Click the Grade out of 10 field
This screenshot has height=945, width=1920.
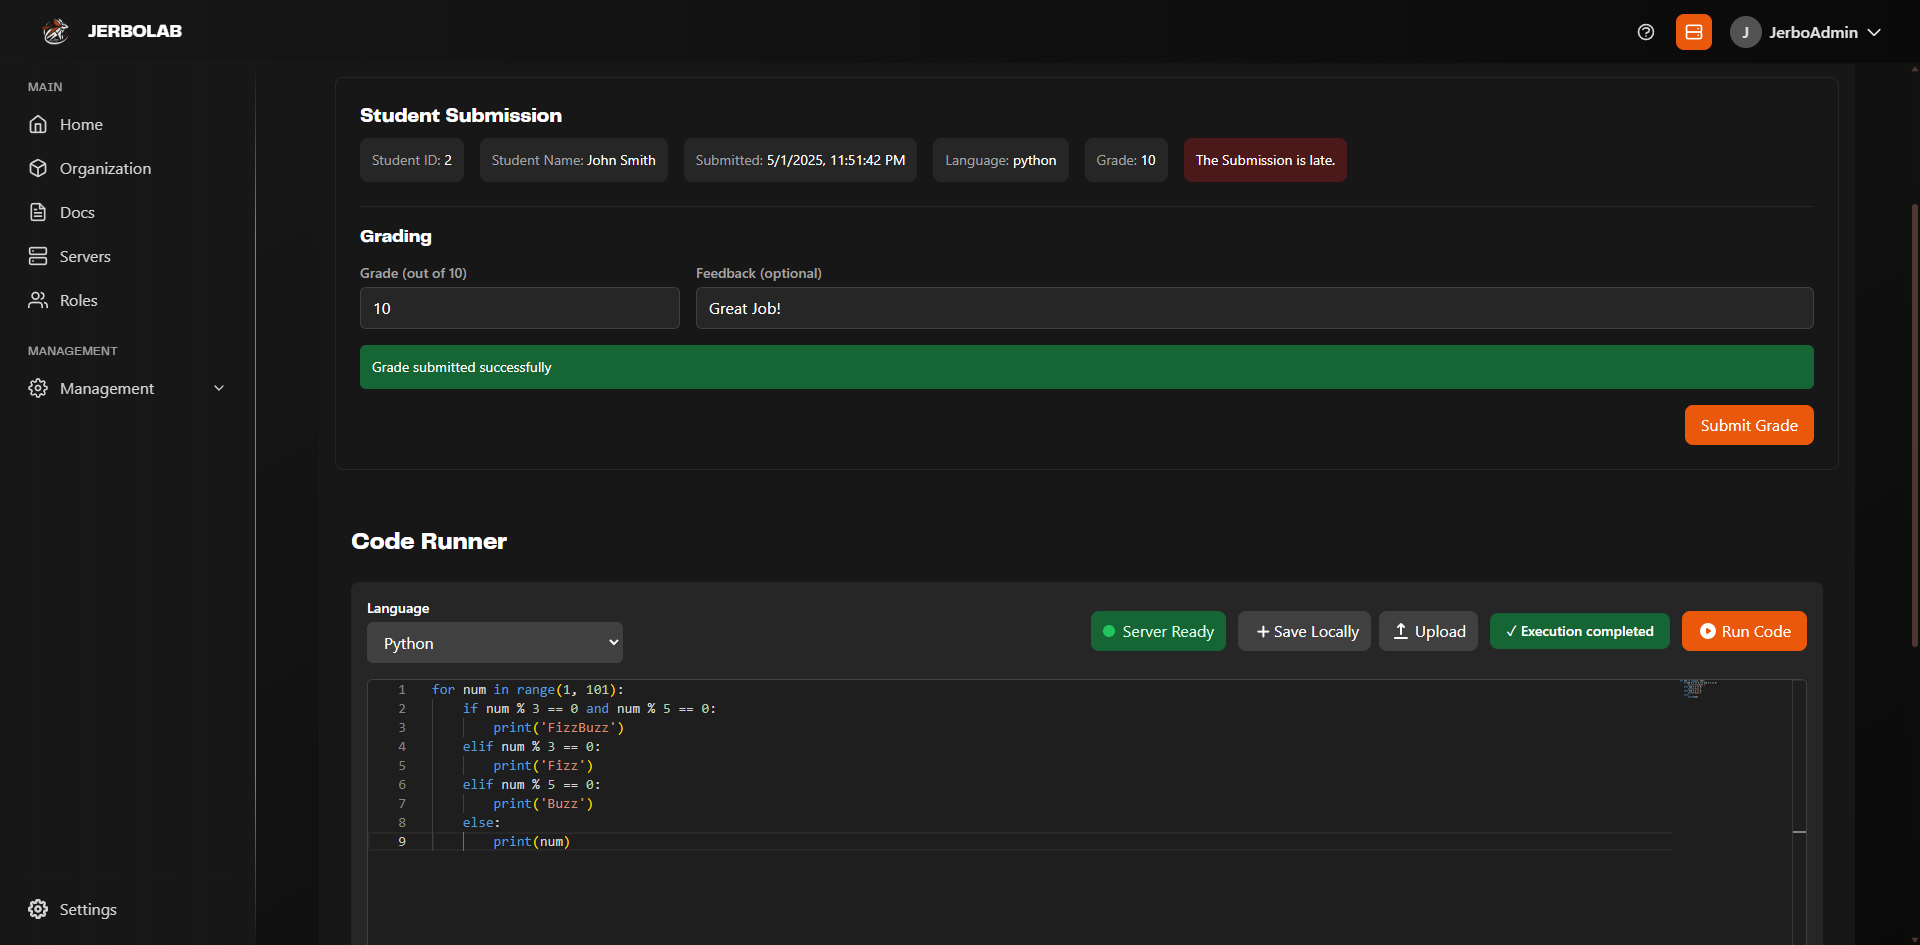[519, 308]
